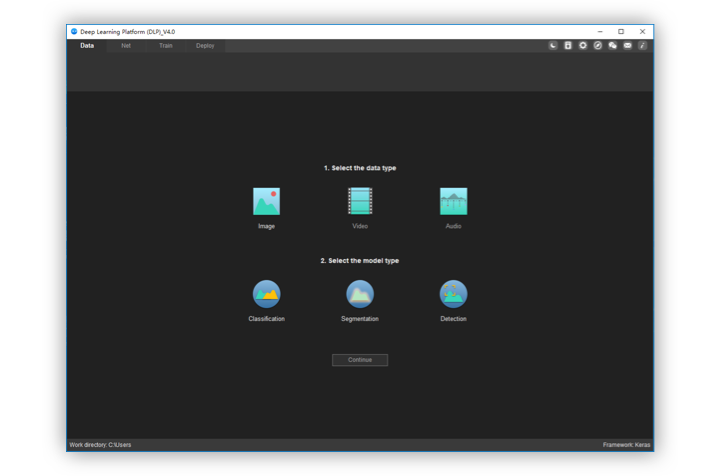The image size is (720, 476).
Task: Click the 'Audio' label under data types
Action: [454, 226]
